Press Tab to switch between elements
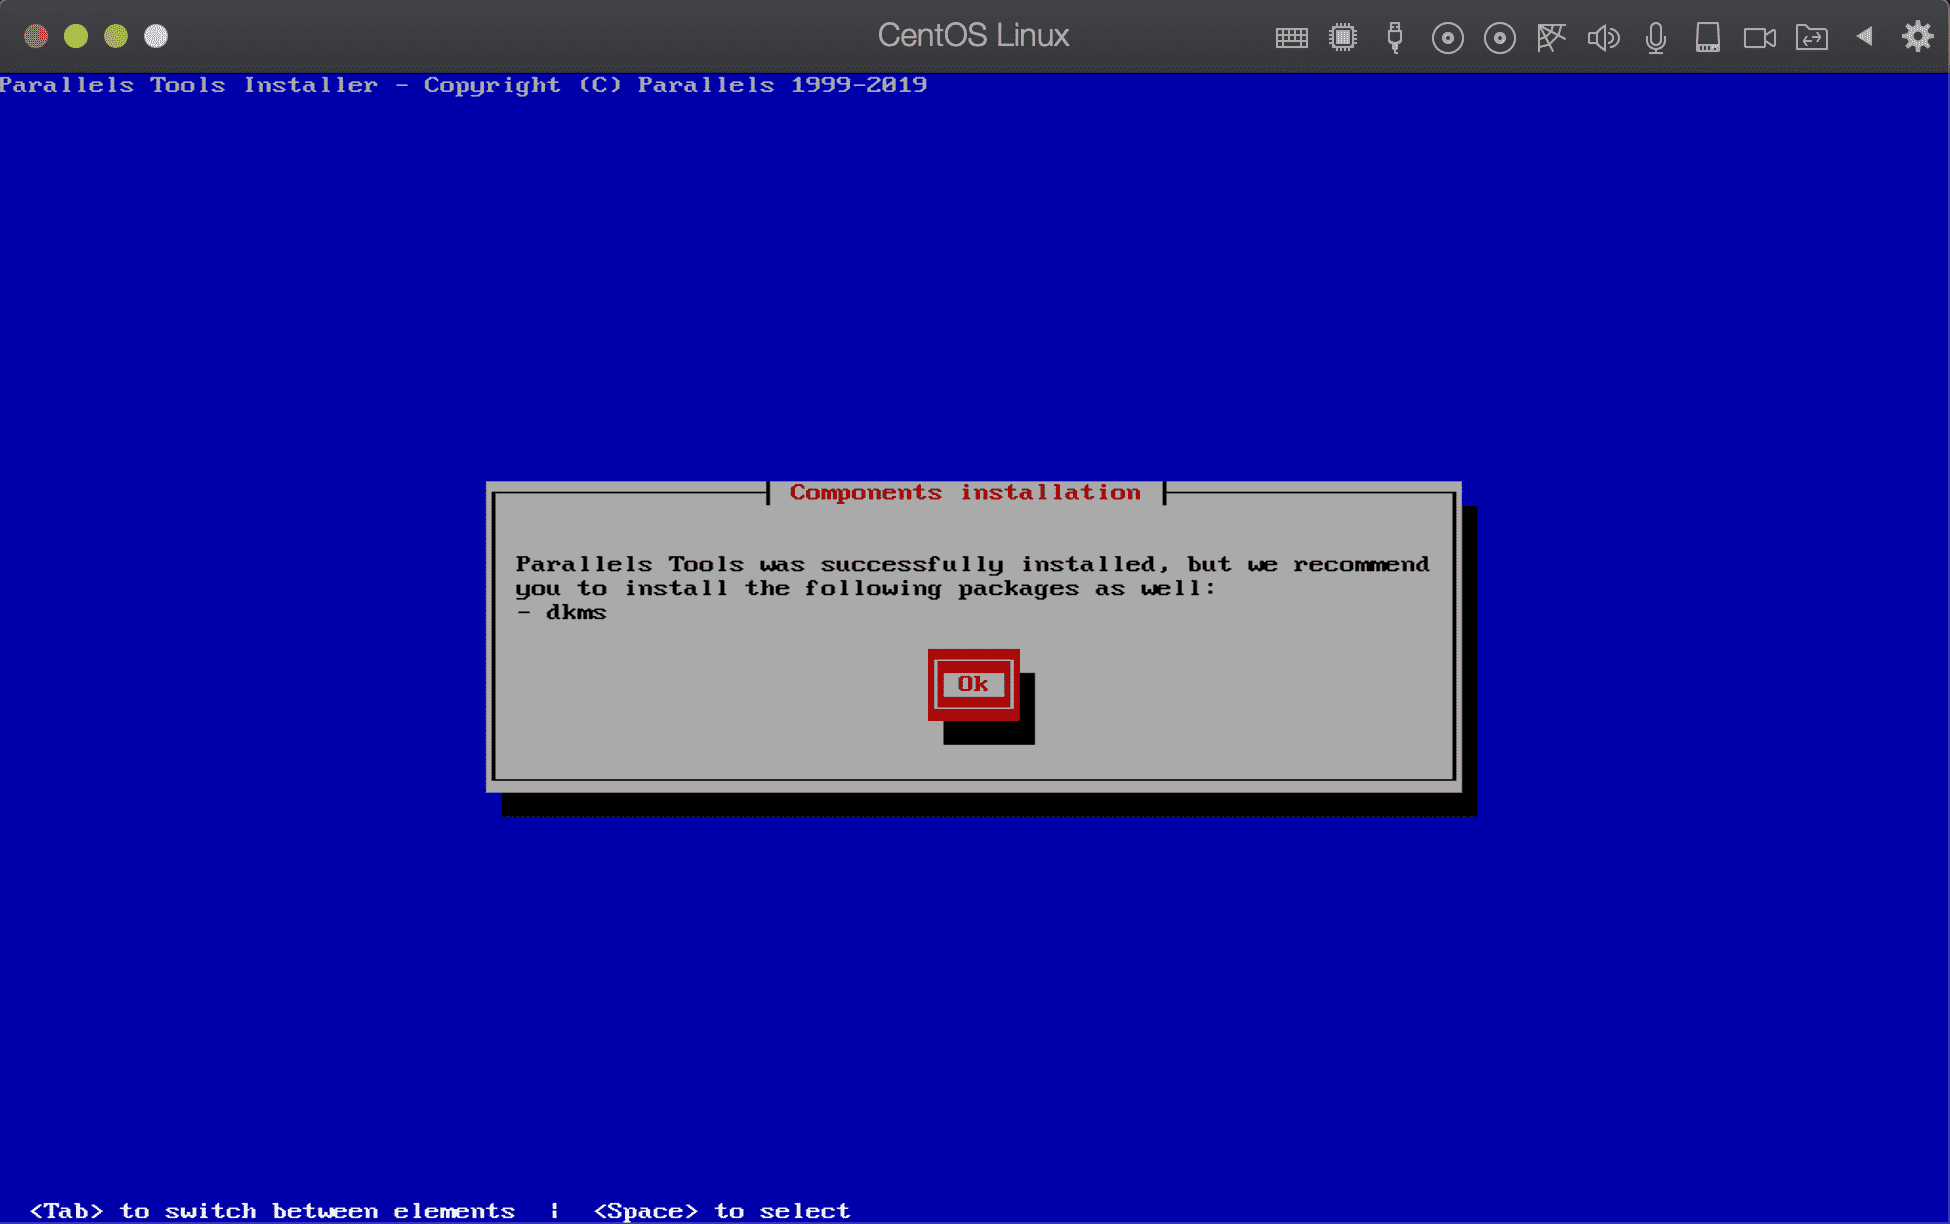 pos(969,684)
